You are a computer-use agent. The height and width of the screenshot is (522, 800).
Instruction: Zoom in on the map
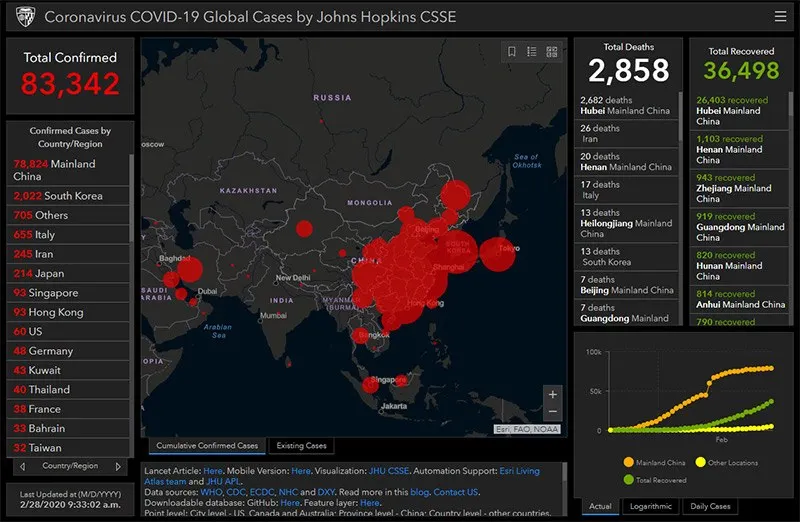[552, 394]
